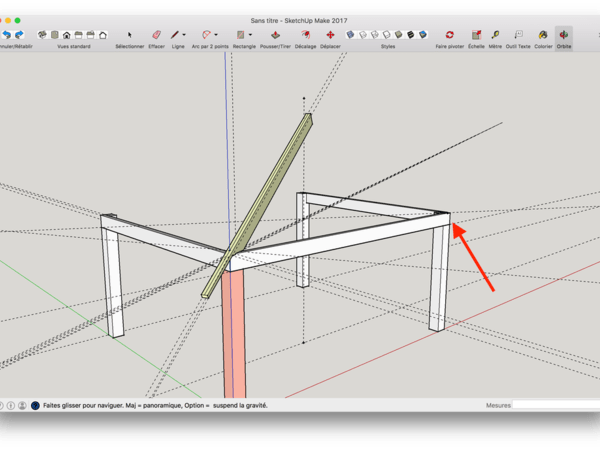This screenshot has height=450, width=600.
Task: Select the Décalage offset tool
Action: point(305,35)
